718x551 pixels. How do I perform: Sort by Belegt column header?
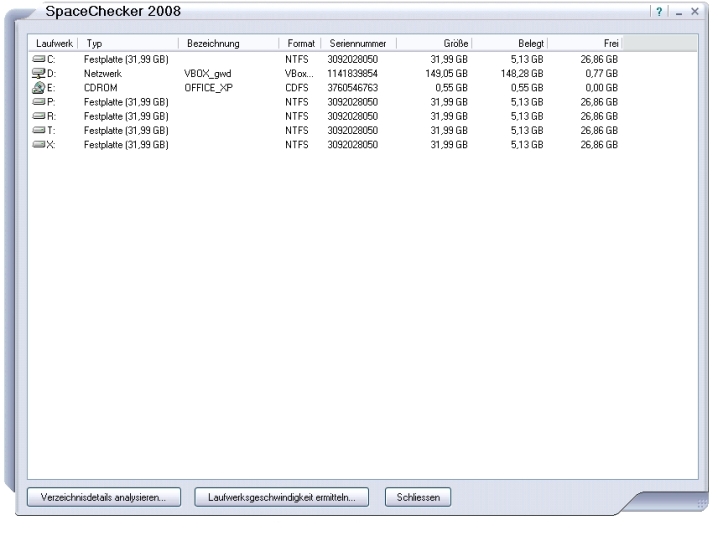point(511,44)
